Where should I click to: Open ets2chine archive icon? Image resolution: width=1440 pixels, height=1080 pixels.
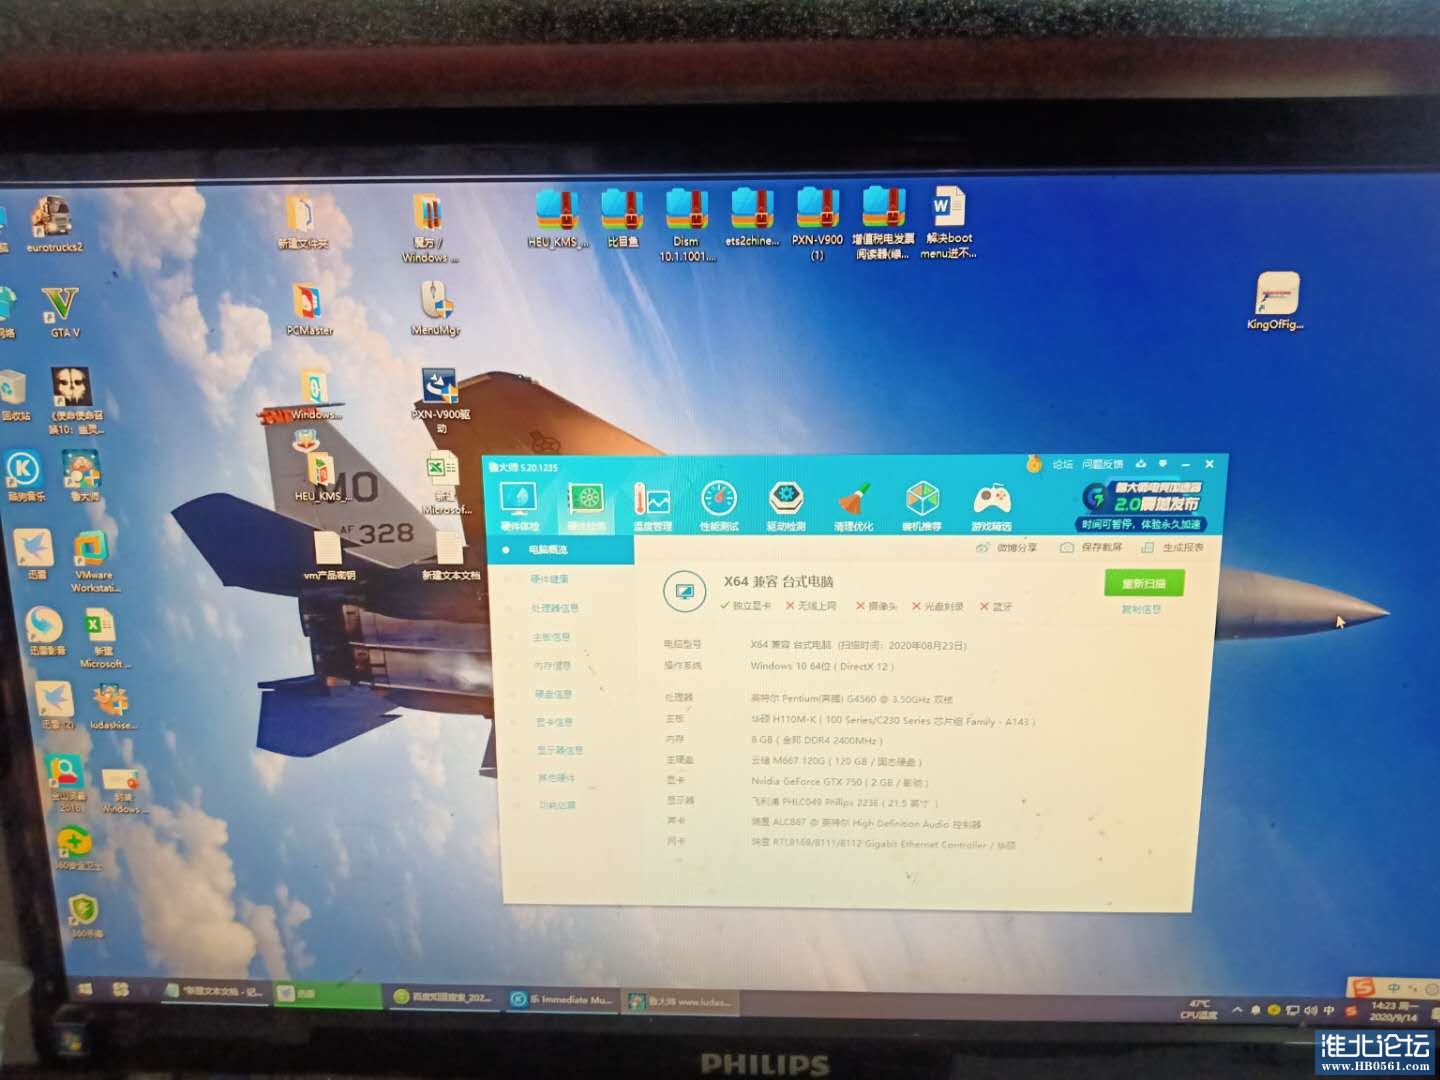pyautogui.click(x=751, y=218)
